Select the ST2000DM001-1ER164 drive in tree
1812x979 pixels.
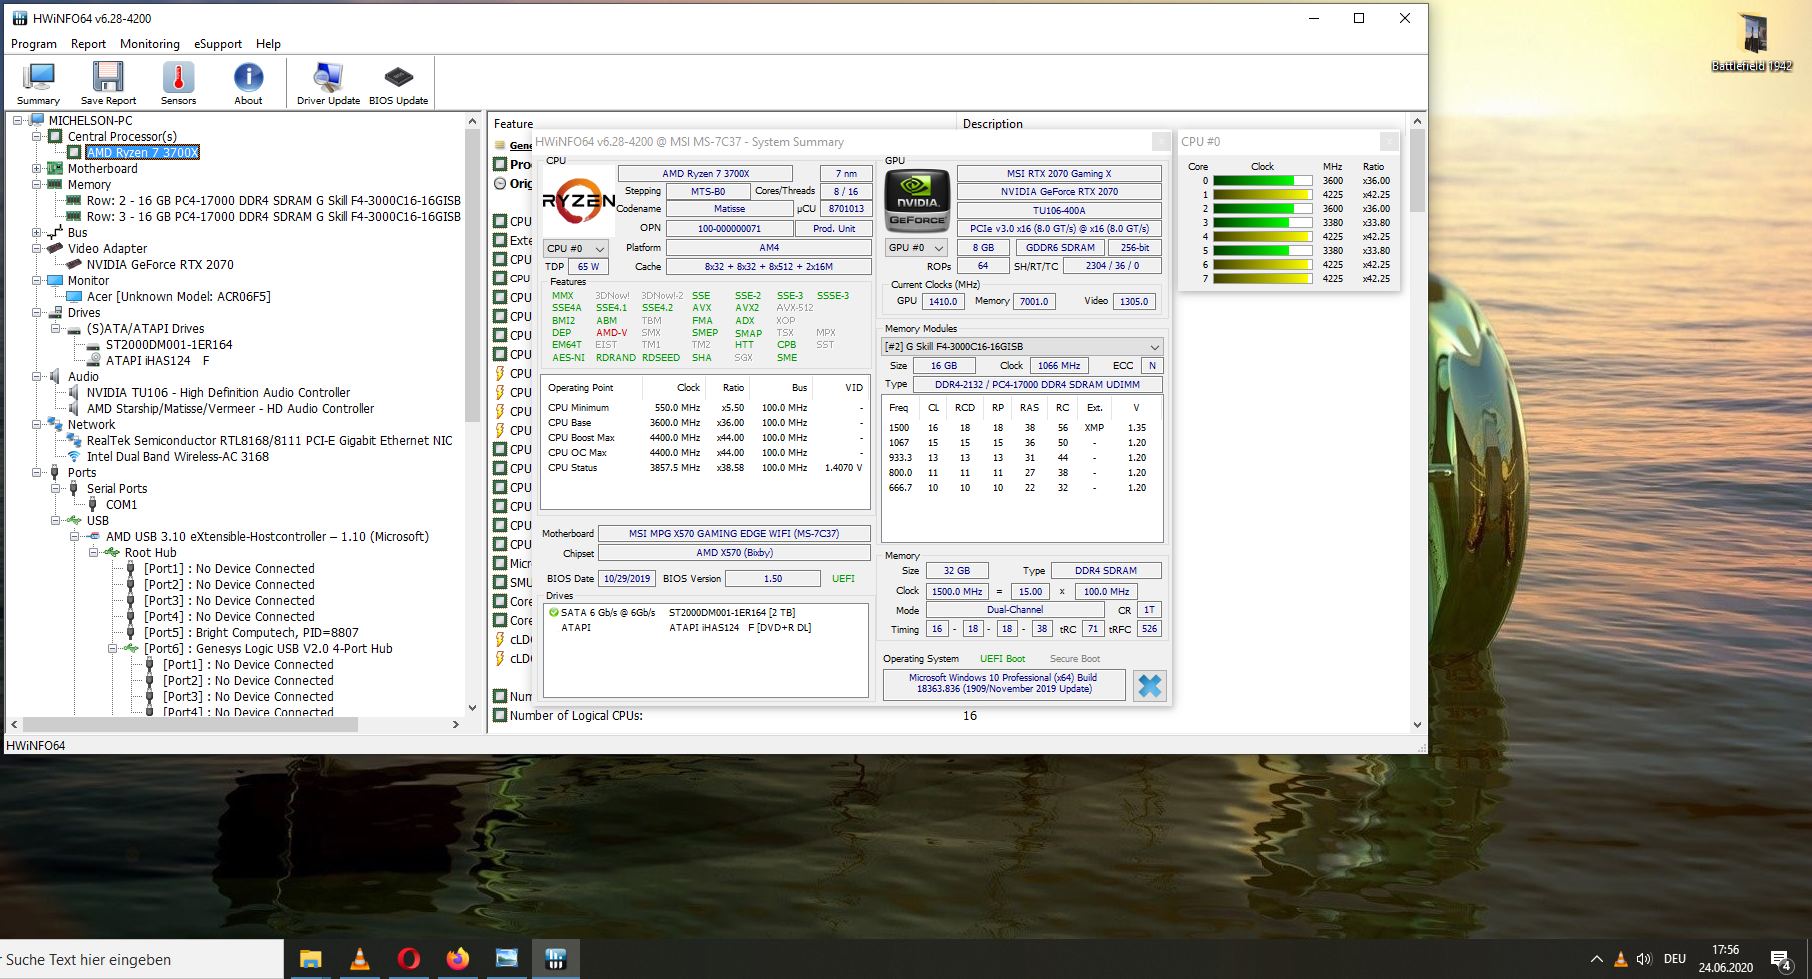pyautogui.click(x=169, y=345)
